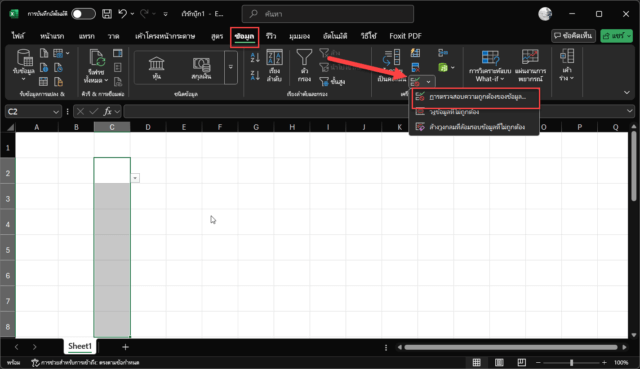
Task: Collapse the ribbon with the chevron
Action: click(627, 93)
